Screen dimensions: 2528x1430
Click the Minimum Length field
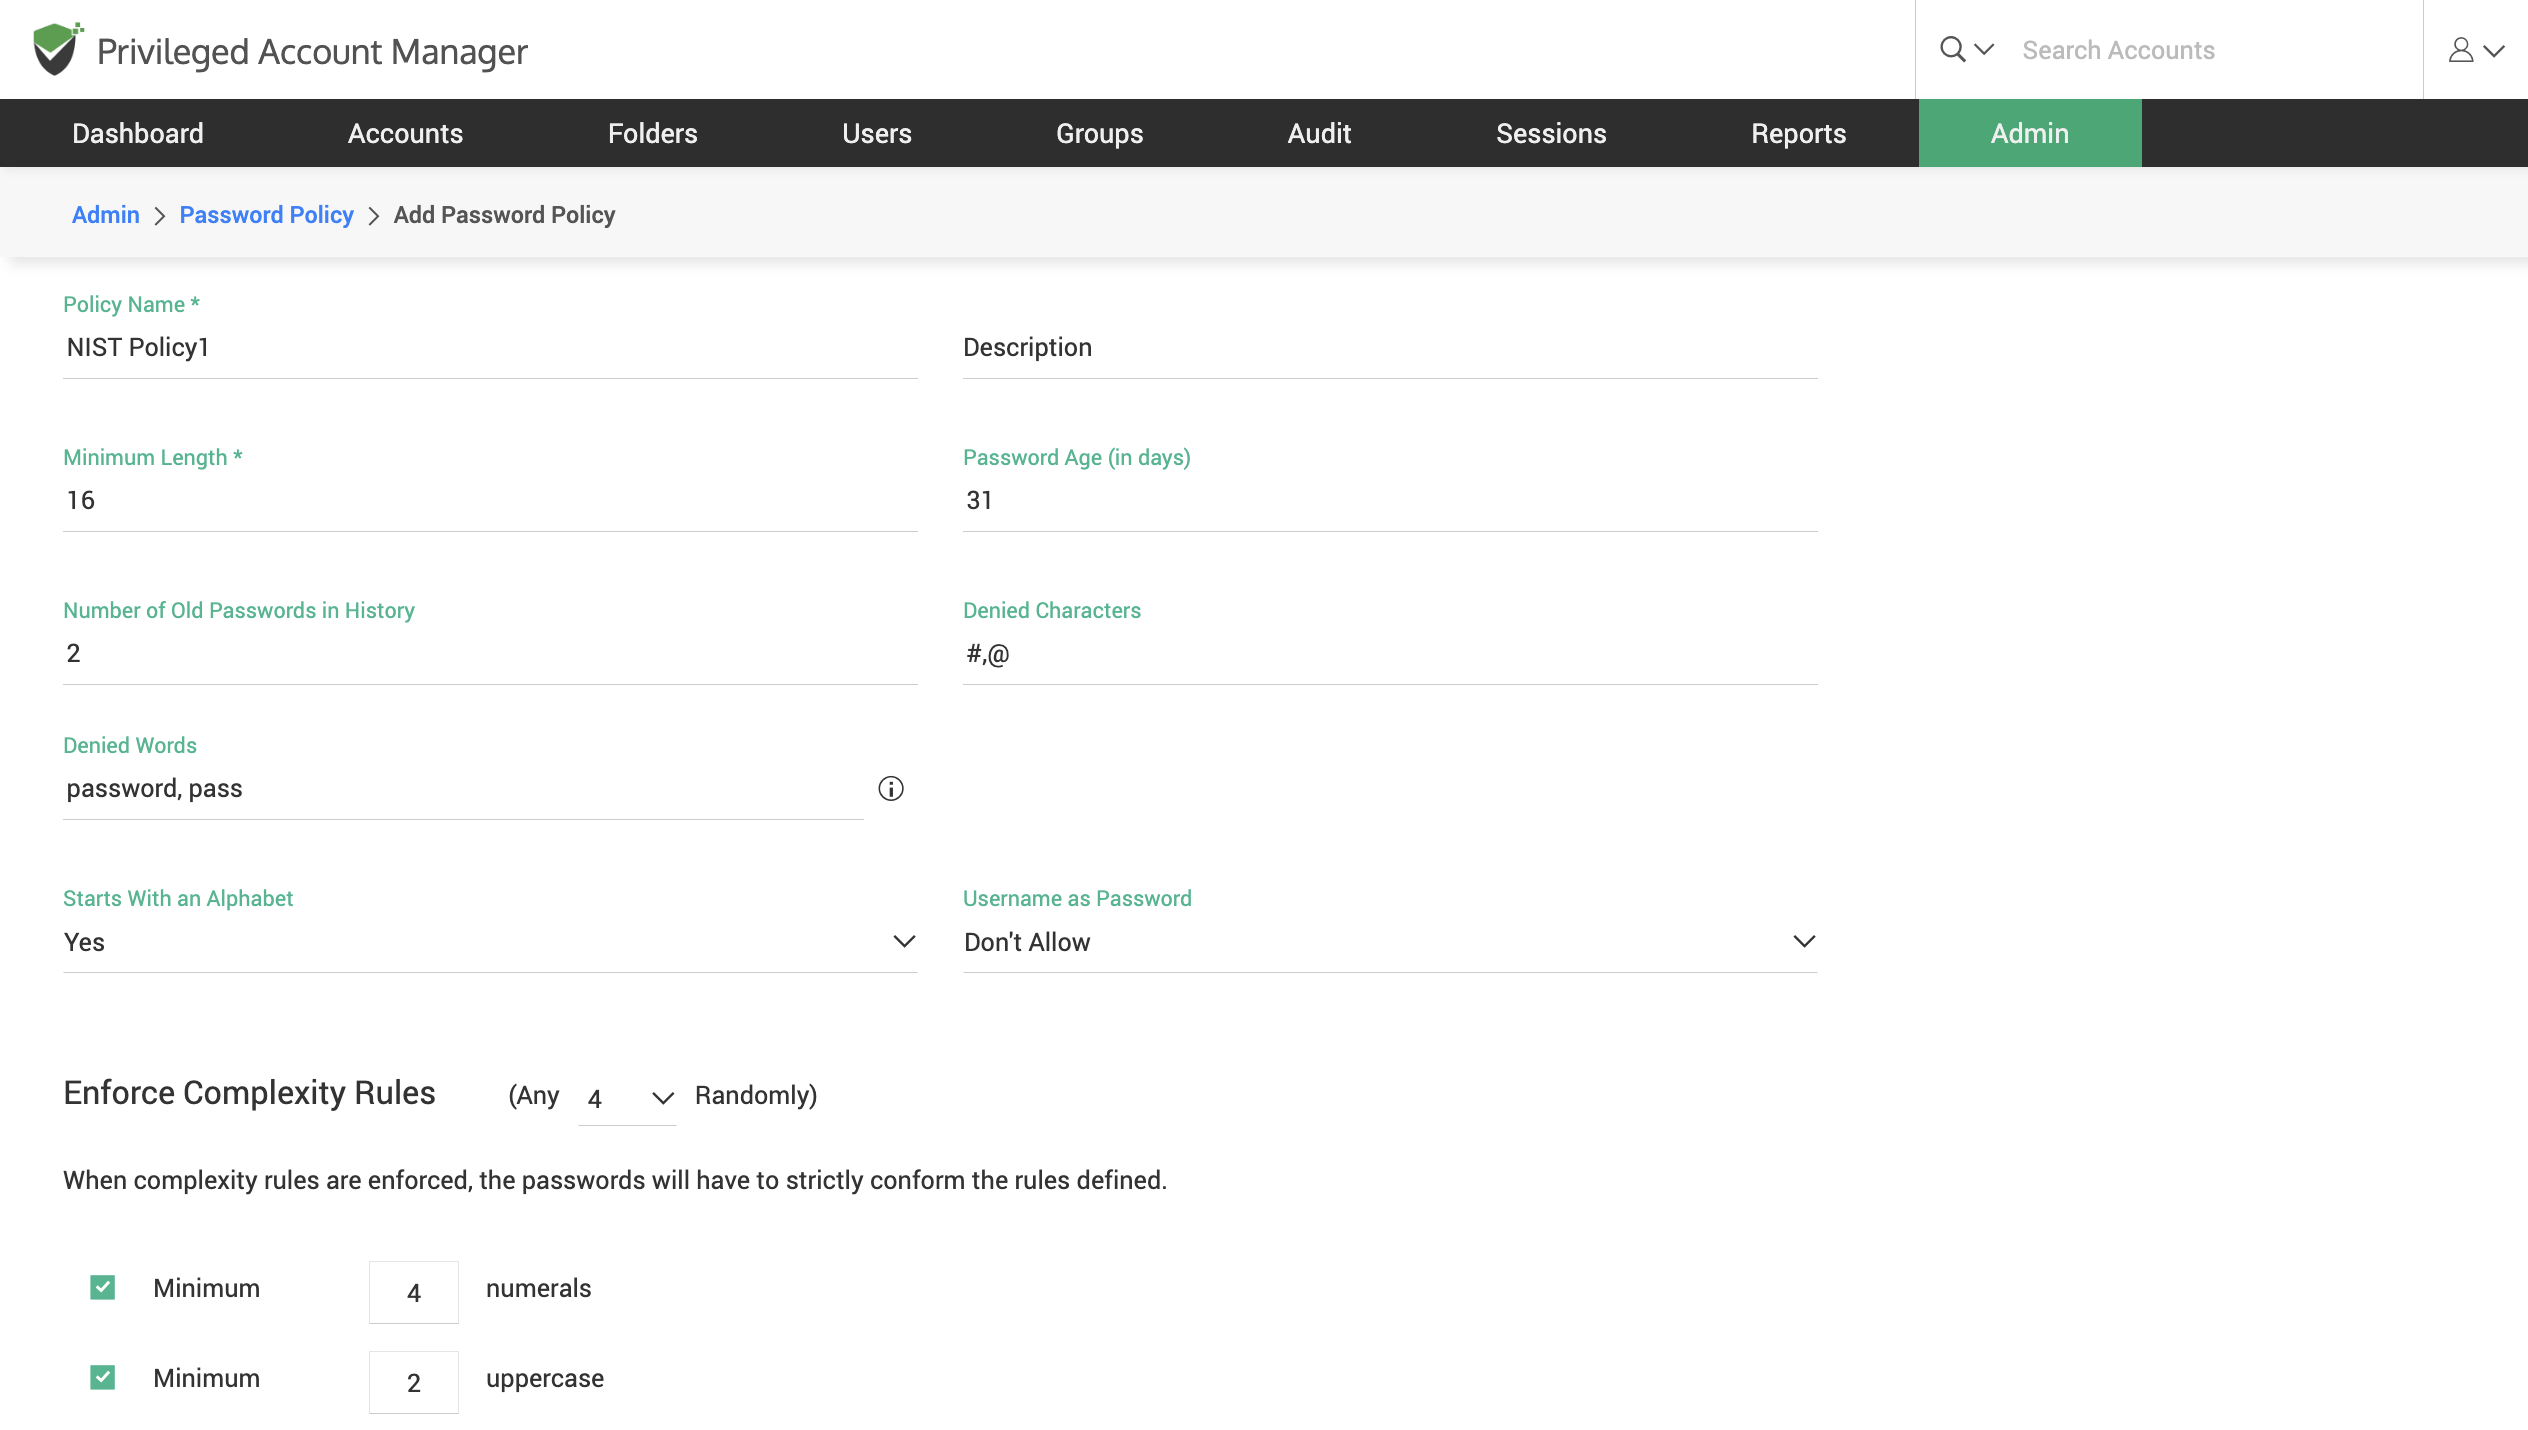(490, 500)
